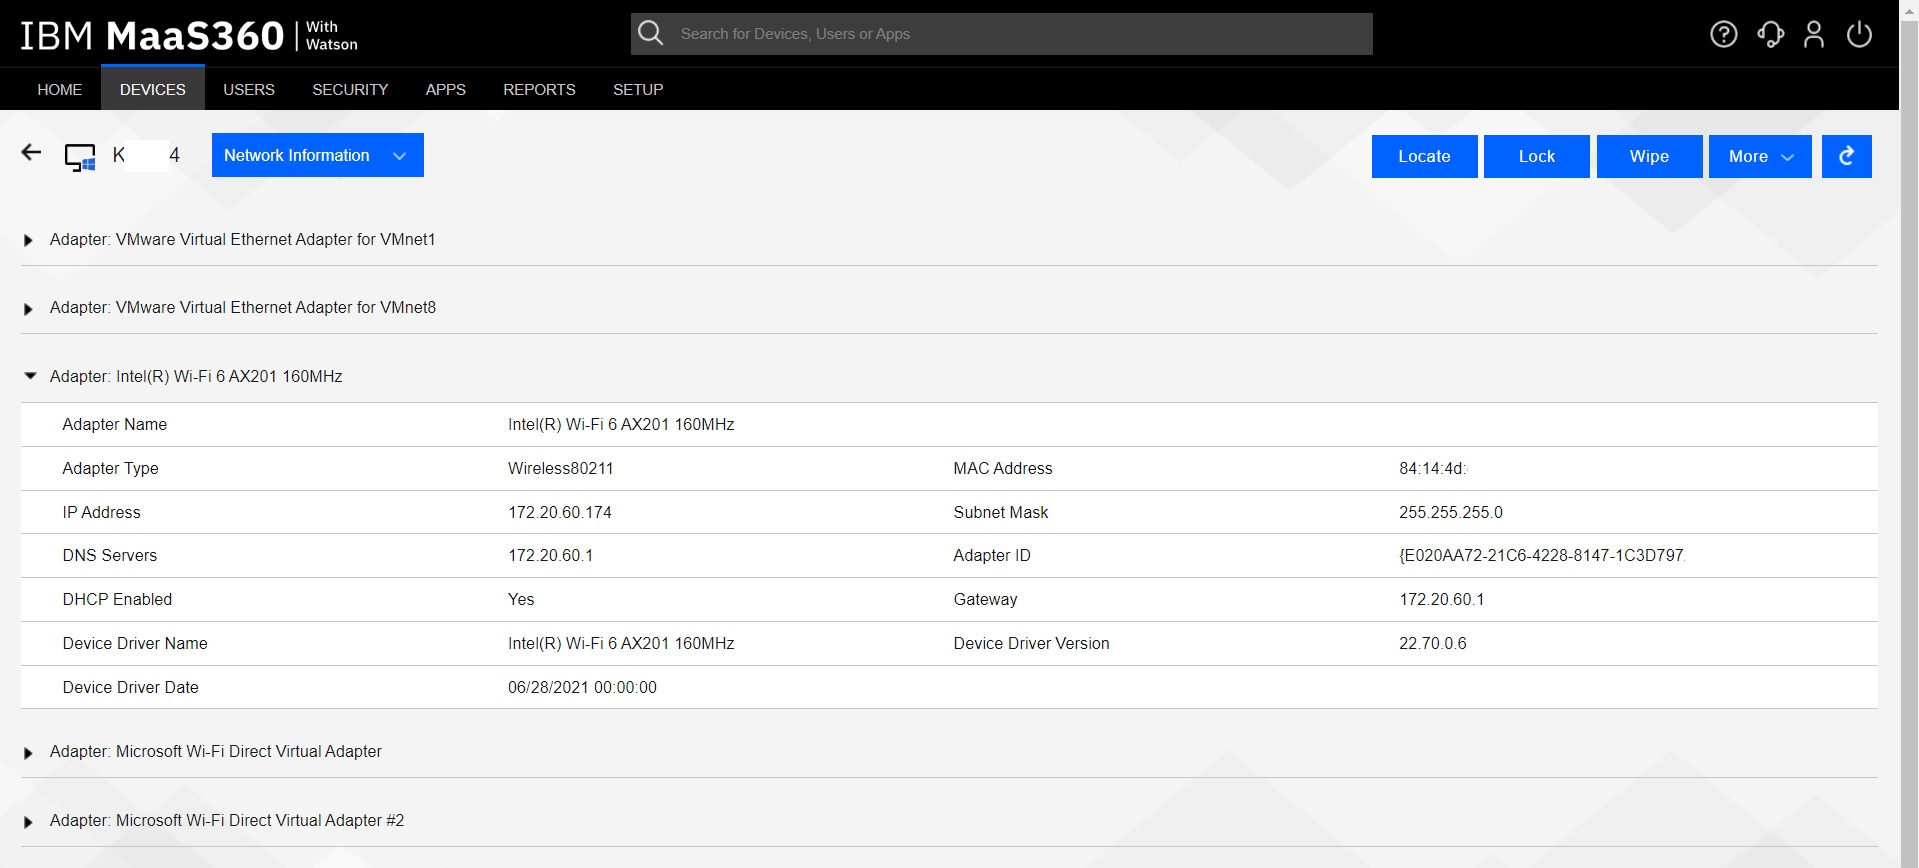Click the IBM MaaS360 logo
Image resolution: width=1919 pixels, height=868 pixels.
(x=189, y=35)
